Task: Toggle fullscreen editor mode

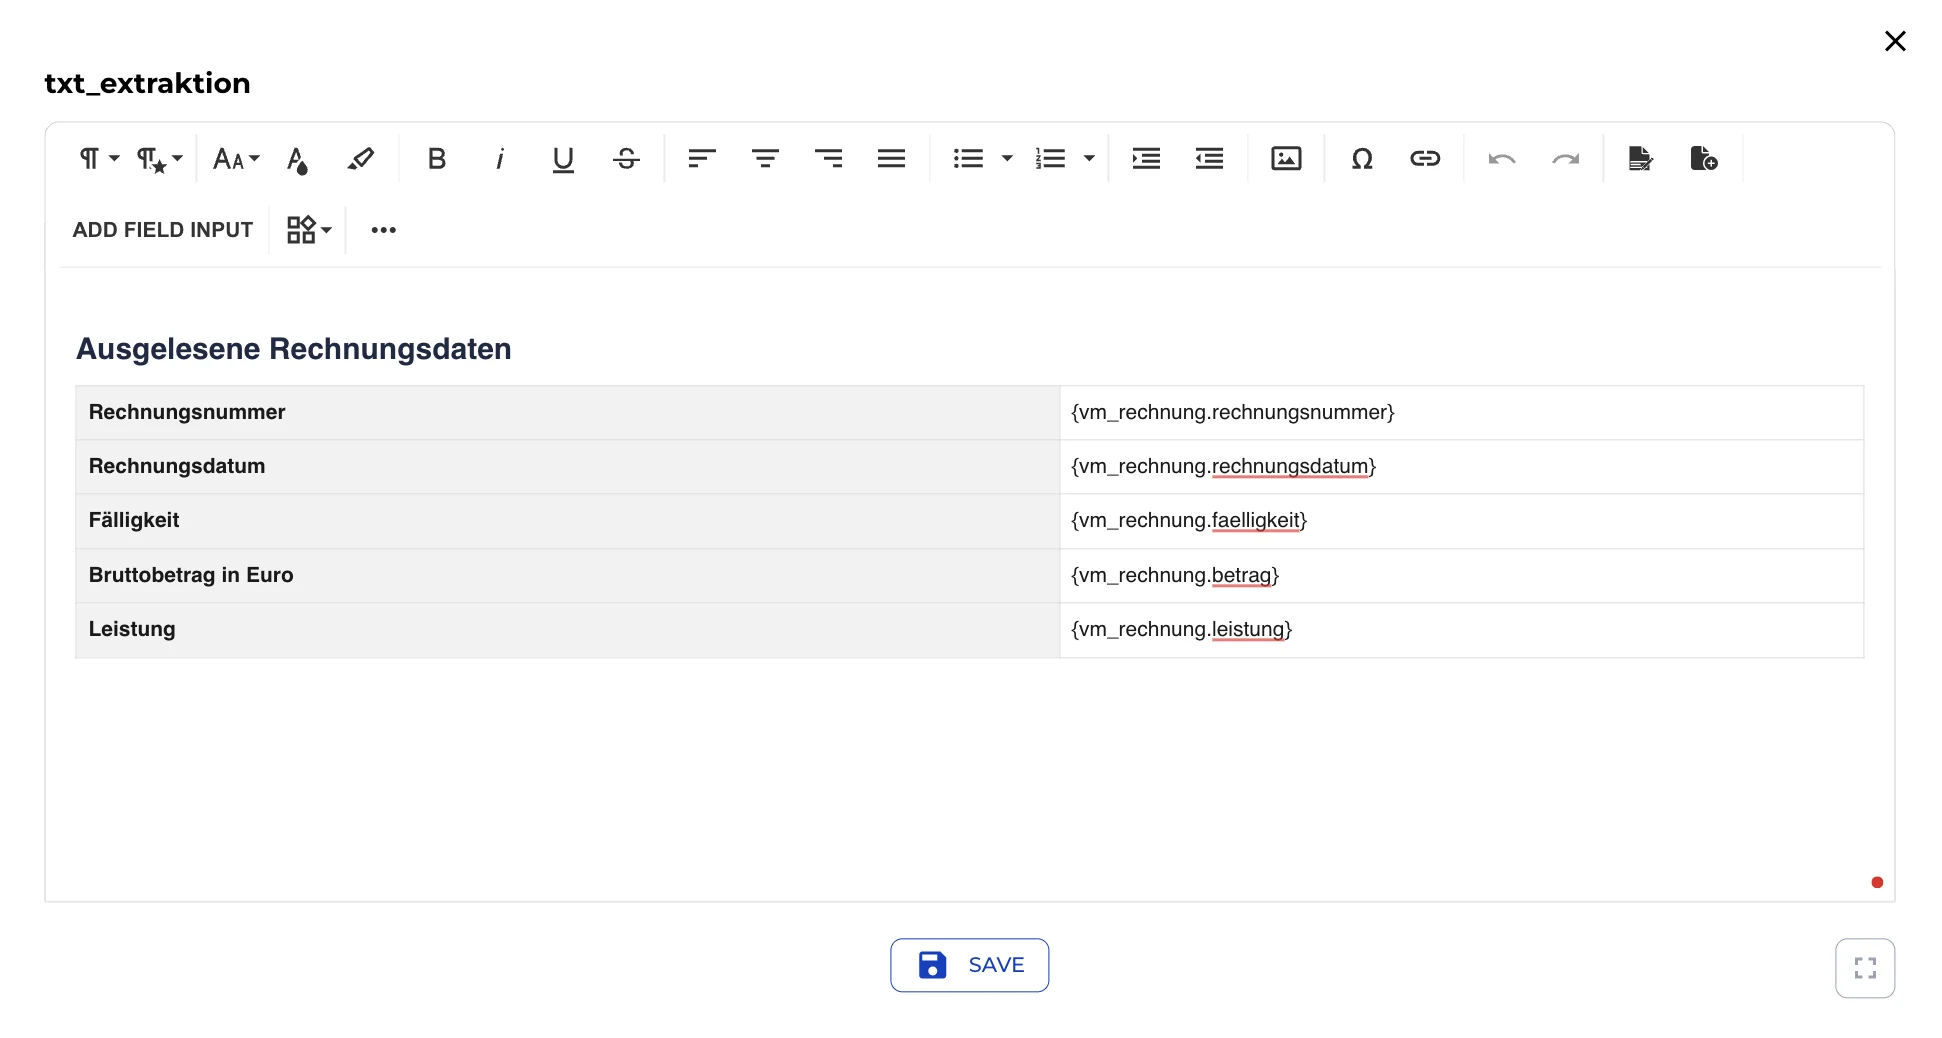Action: [1865, 968]
